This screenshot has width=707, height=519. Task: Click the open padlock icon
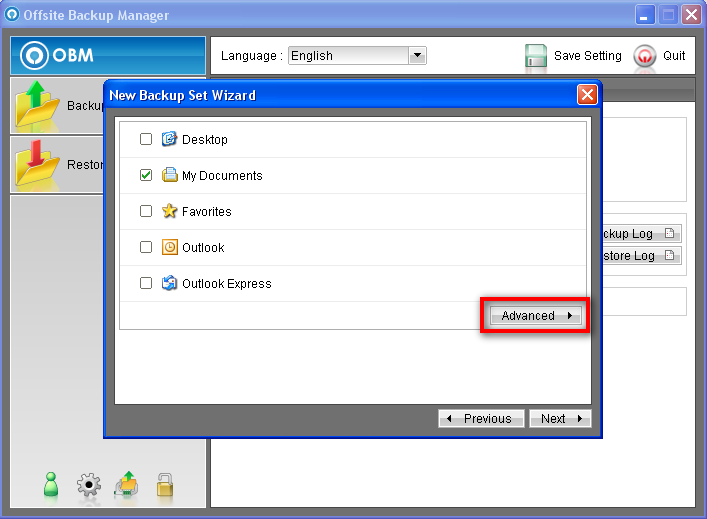(165, 485)
